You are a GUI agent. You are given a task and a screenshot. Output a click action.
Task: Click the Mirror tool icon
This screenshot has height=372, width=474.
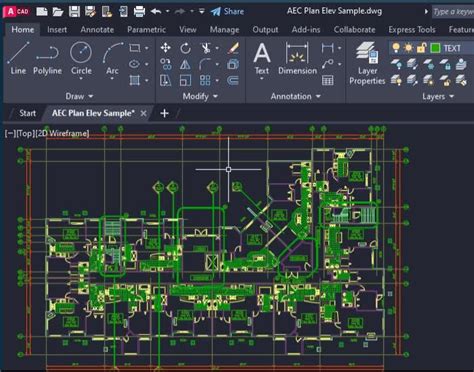(185, 64)
